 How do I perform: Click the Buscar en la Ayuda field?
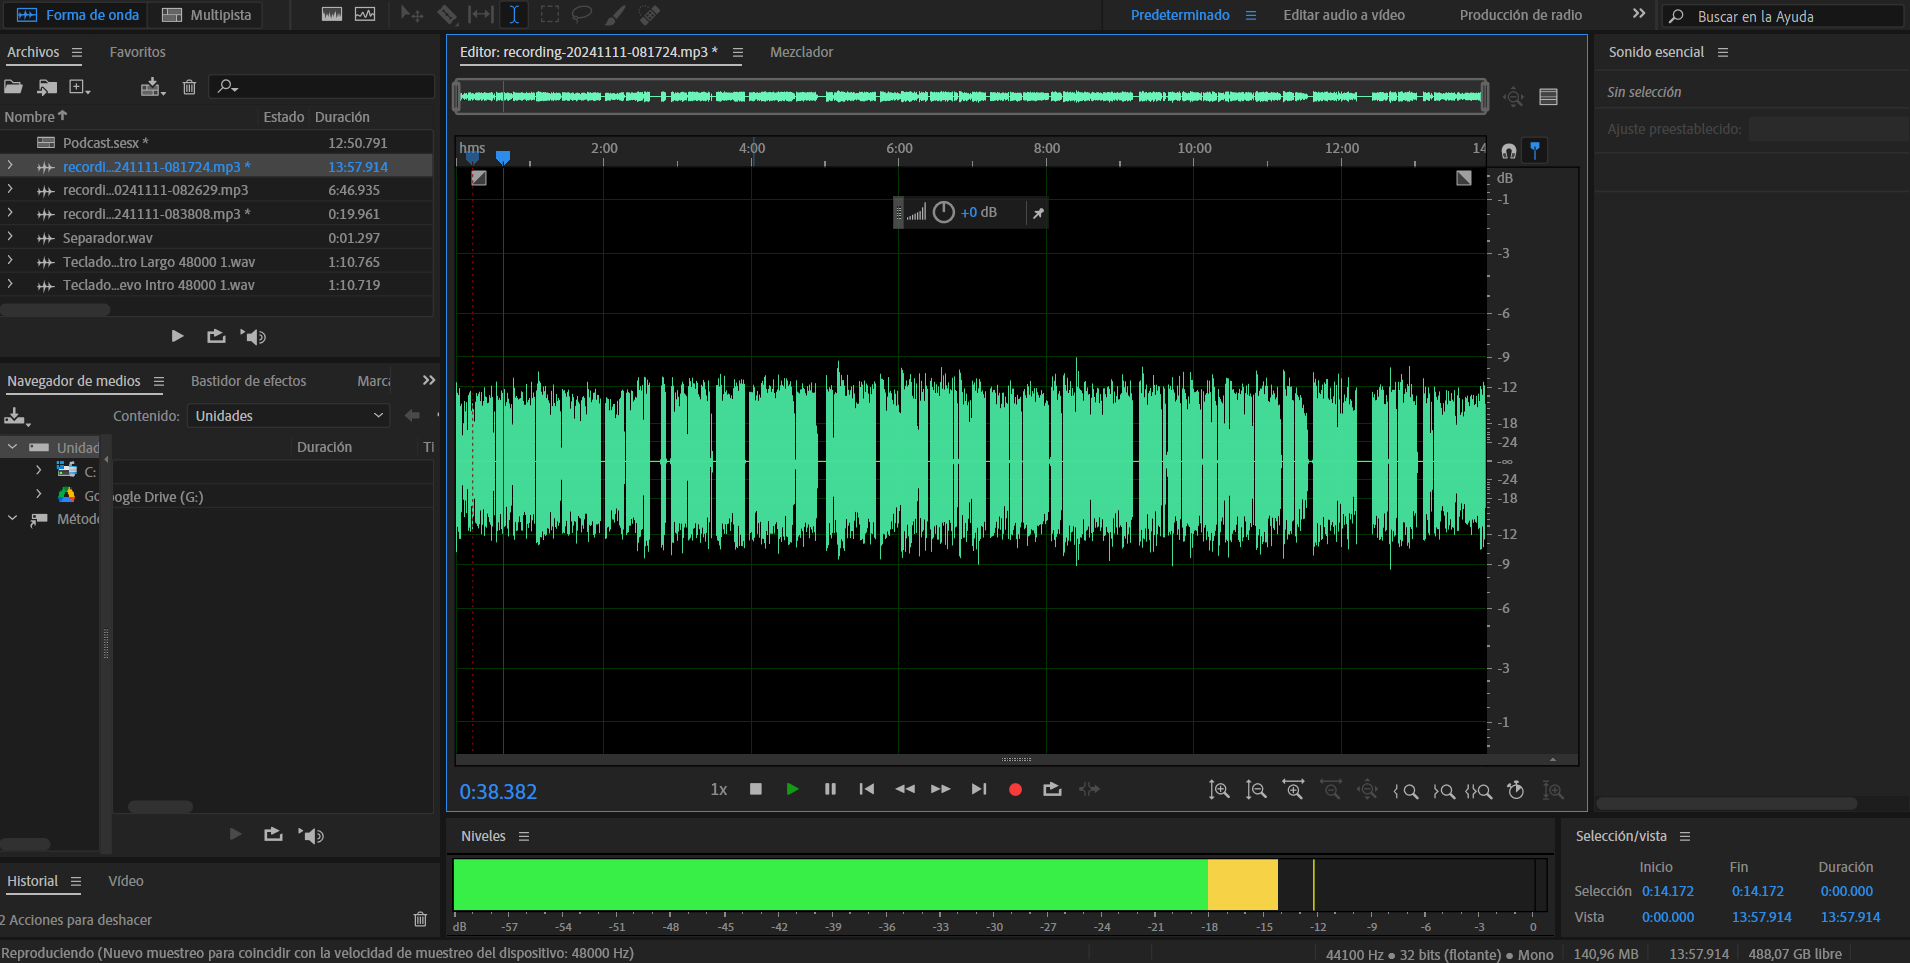(x=1783, y=16)
